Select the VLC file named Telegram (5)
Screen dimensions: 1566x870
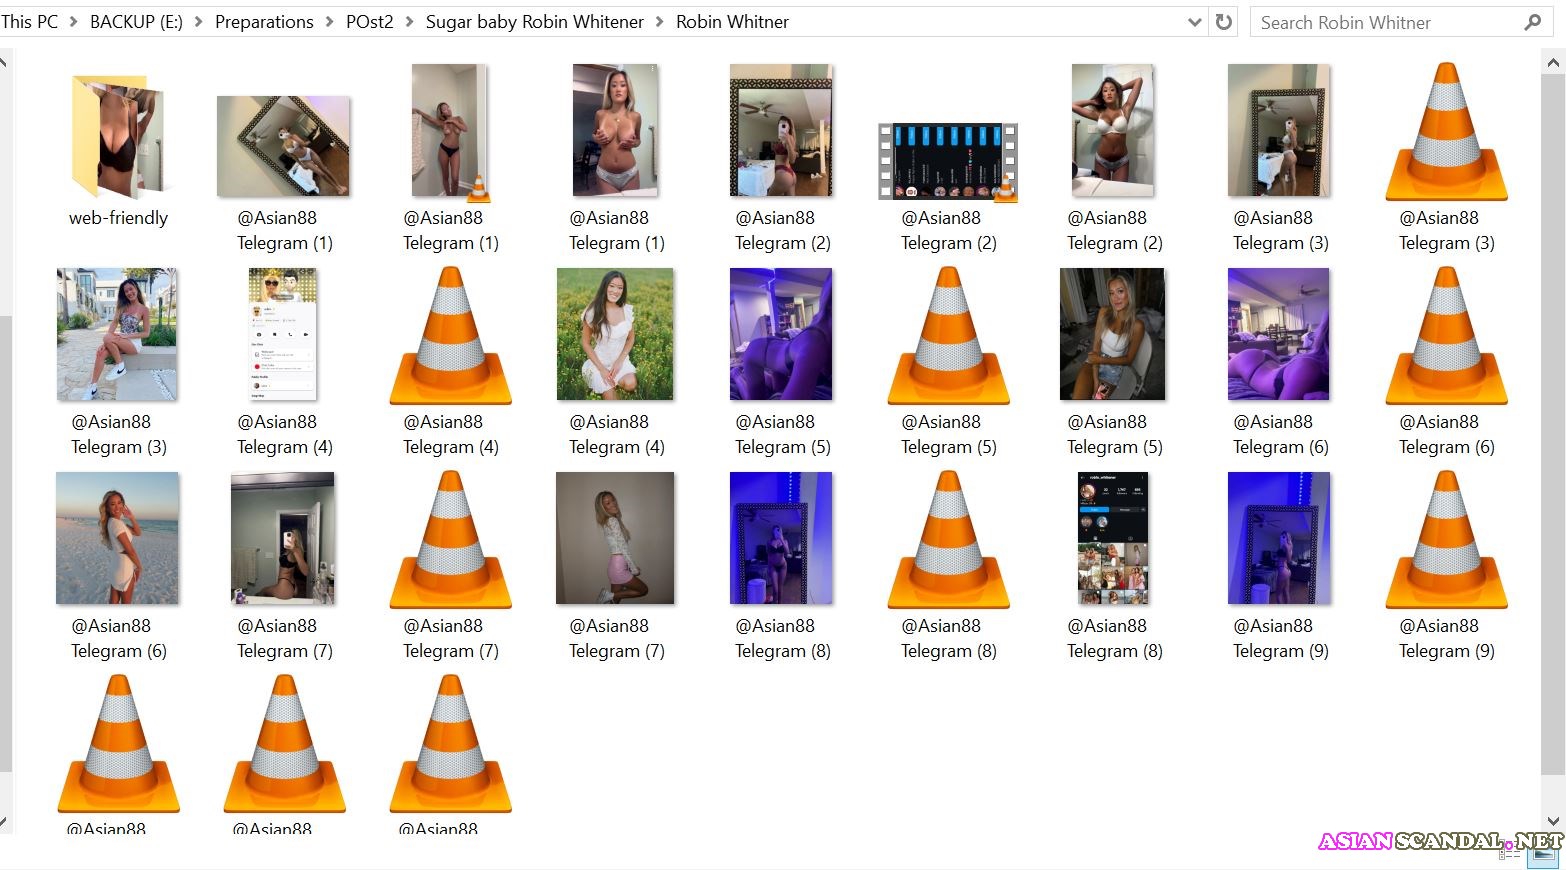[948, 335]
